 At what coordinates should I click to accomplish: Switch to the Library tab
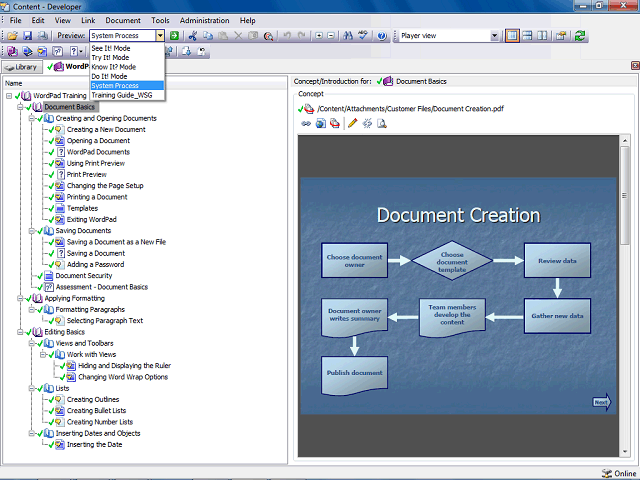click(22, 67)
